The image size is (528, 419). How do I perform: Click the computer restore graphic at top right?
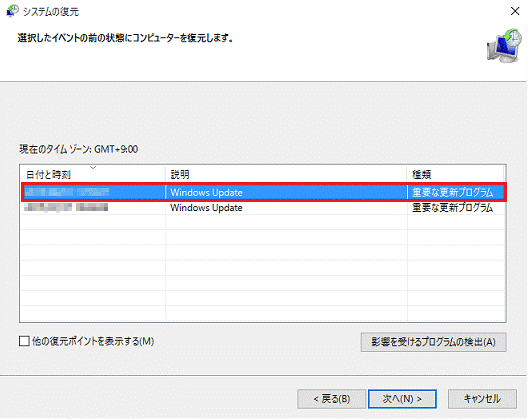(504, 45)
